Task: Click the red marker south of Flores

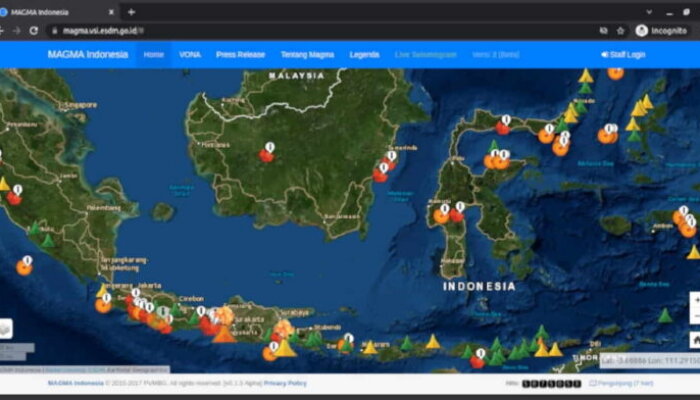Action: [477, 362]
